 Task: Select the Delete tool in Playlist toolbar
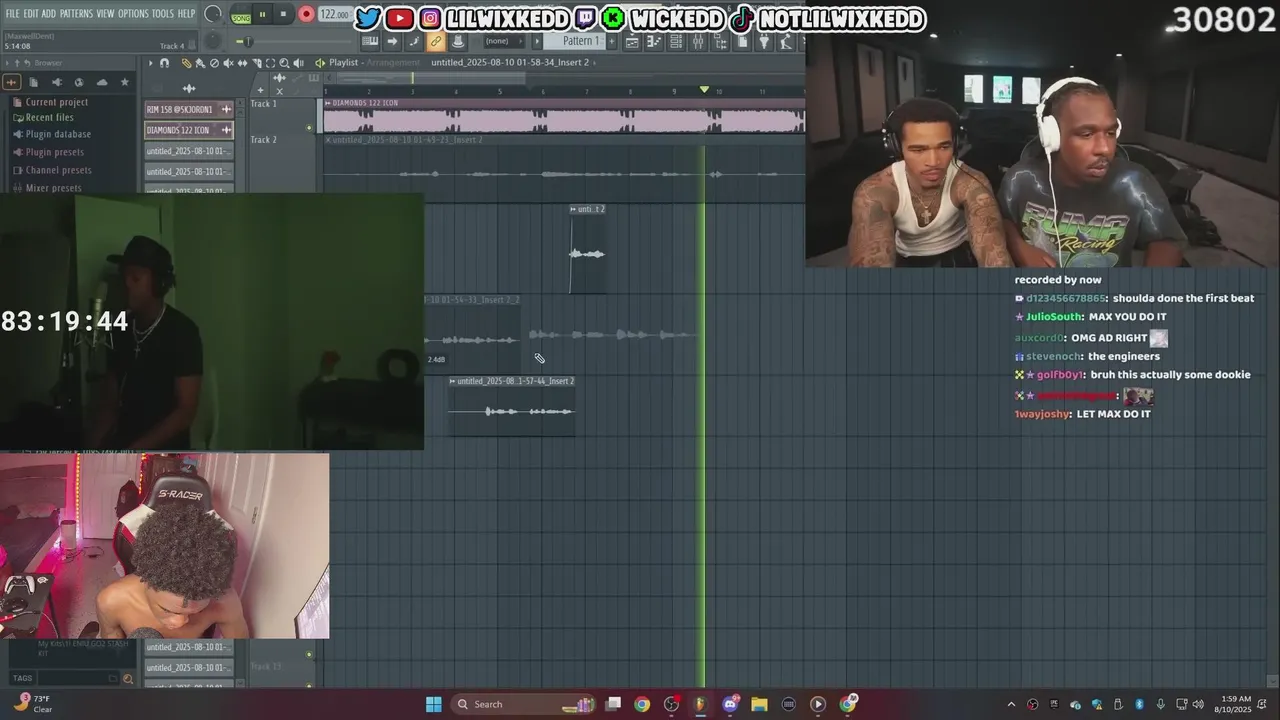tap(214, 63)
